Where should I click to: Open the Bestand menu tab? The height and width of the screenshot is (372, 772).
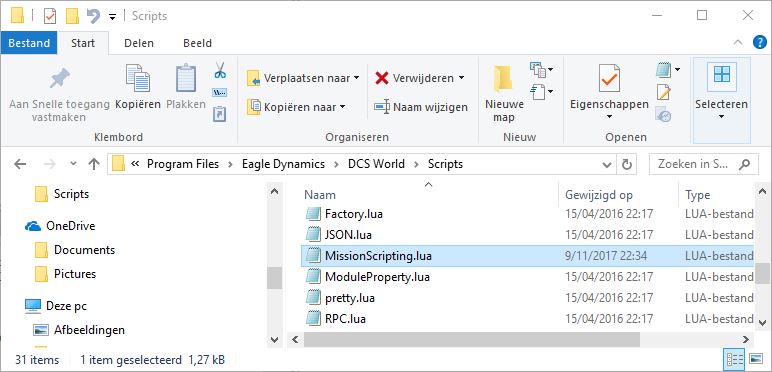pos(29,43)
